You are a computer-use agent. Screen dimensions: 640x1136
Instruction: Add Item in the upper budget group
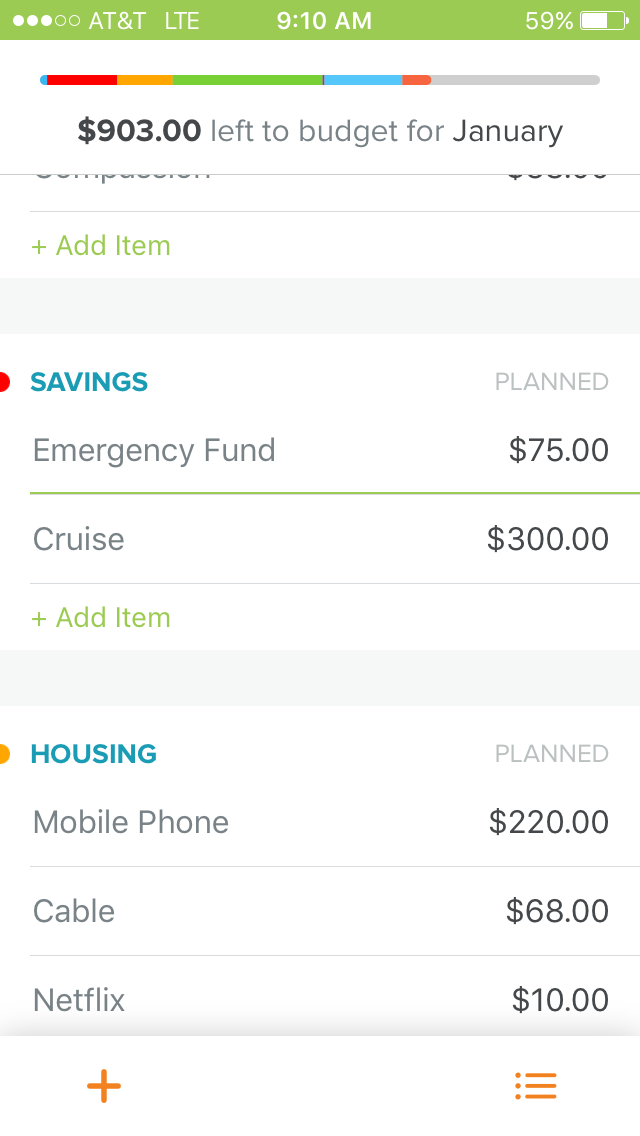(101, 246)
